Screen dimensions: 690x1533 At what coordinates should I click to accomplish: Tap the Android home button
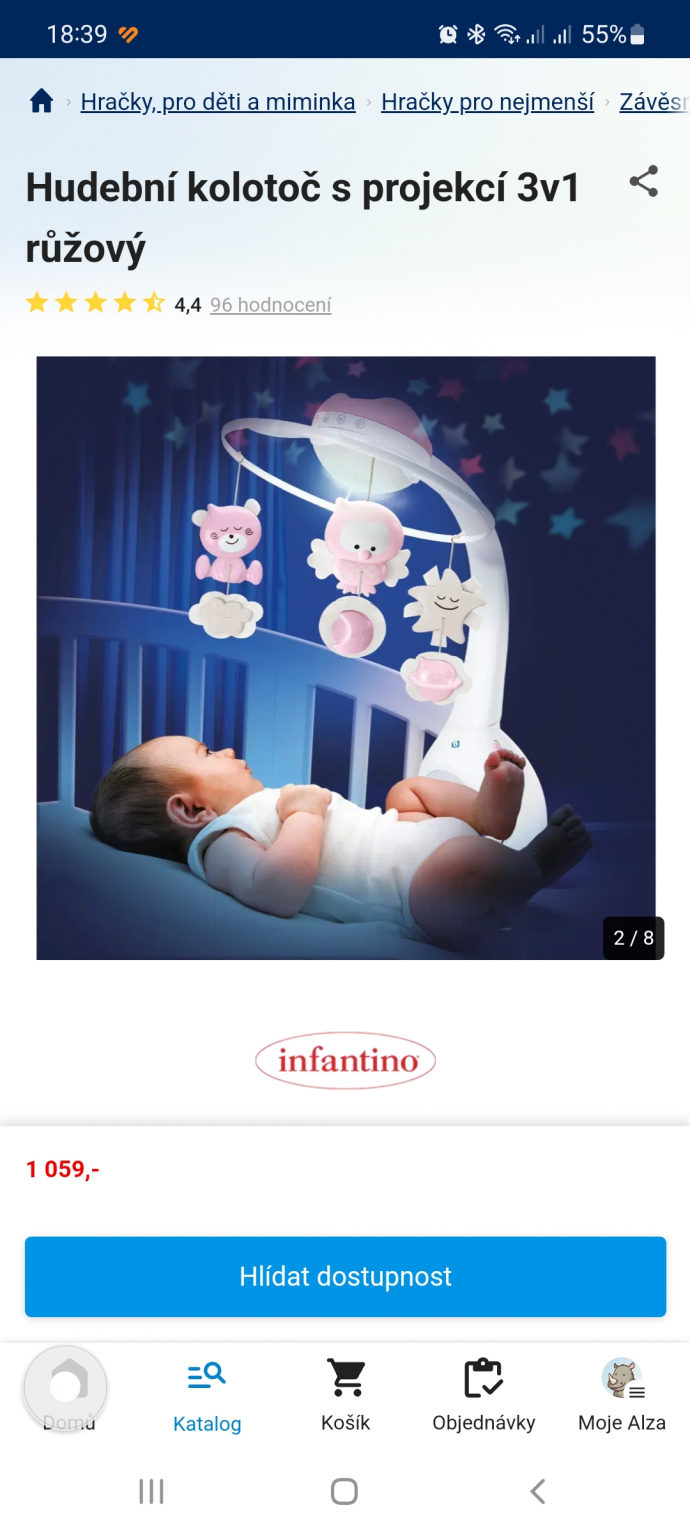(344, 1491)
